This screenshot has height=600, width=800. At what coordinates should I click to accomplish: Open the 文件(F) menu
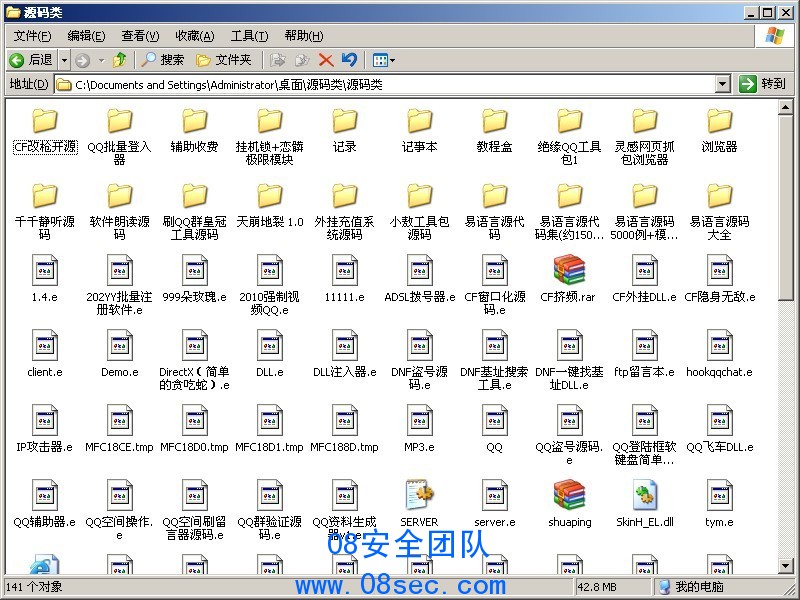click(32, 36)
